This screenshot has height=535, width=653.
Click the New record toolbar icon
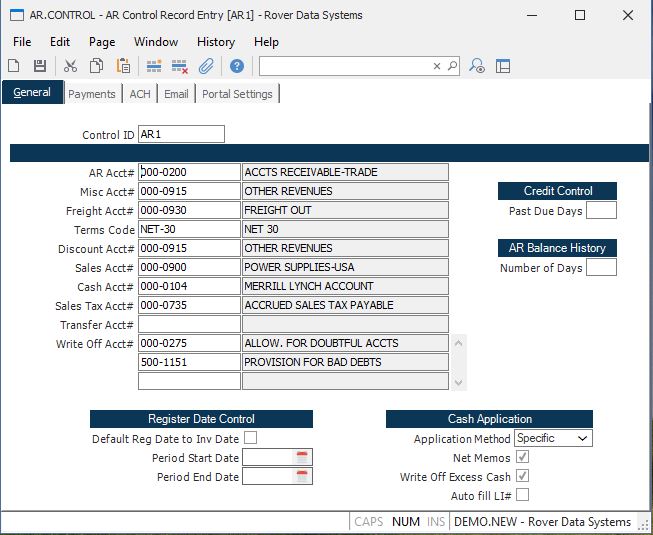click(x=14, y=66)
